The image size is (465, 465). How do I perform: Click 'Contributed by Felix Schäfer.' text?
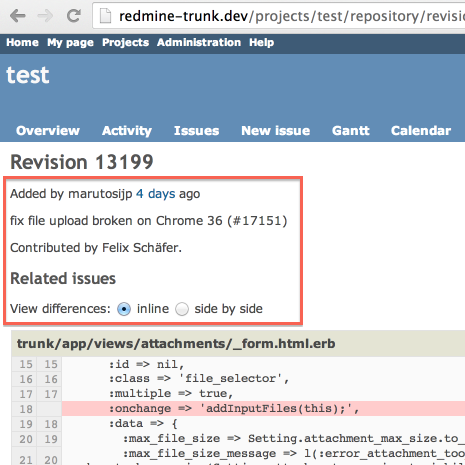coord(96,248)
